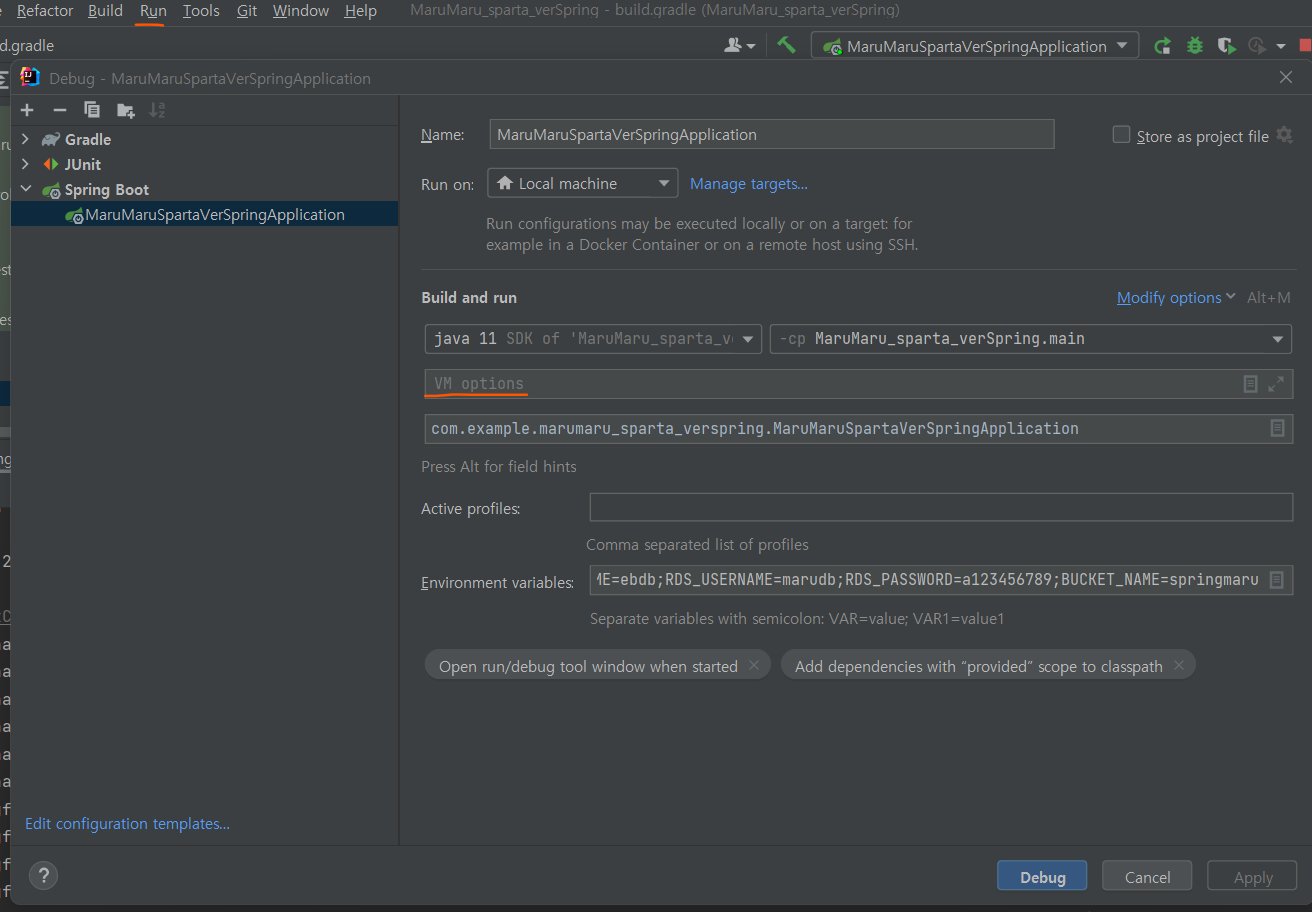The height and width of the screenshot is (912, 1312).
Task: Select the Gradle tree item
Action: tap(88, 139)
